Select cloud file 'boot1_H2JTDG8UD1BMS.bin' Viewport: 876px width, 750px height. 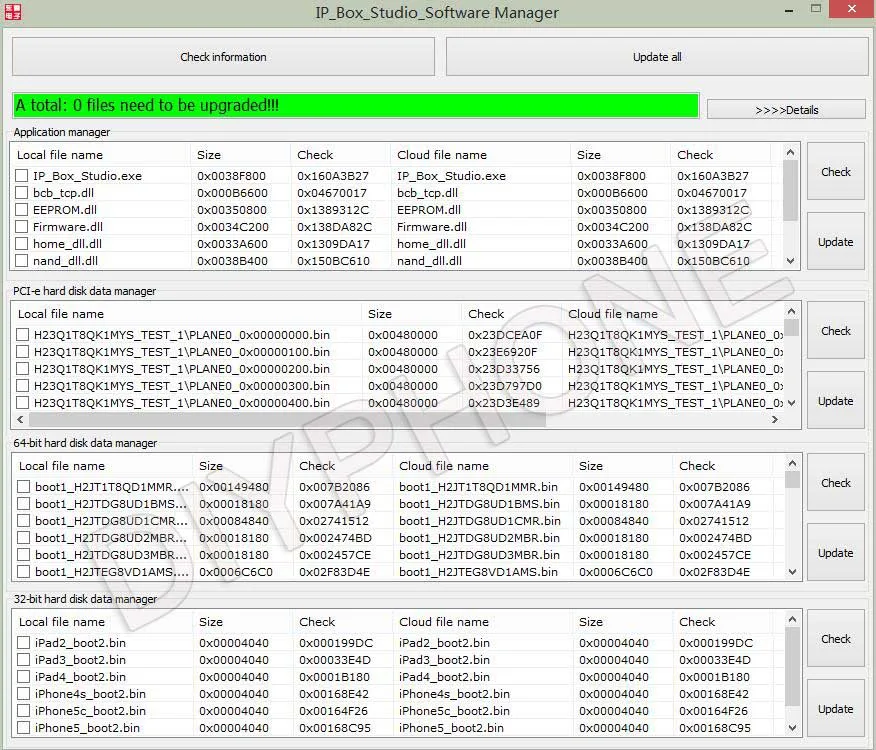point(479,504)
